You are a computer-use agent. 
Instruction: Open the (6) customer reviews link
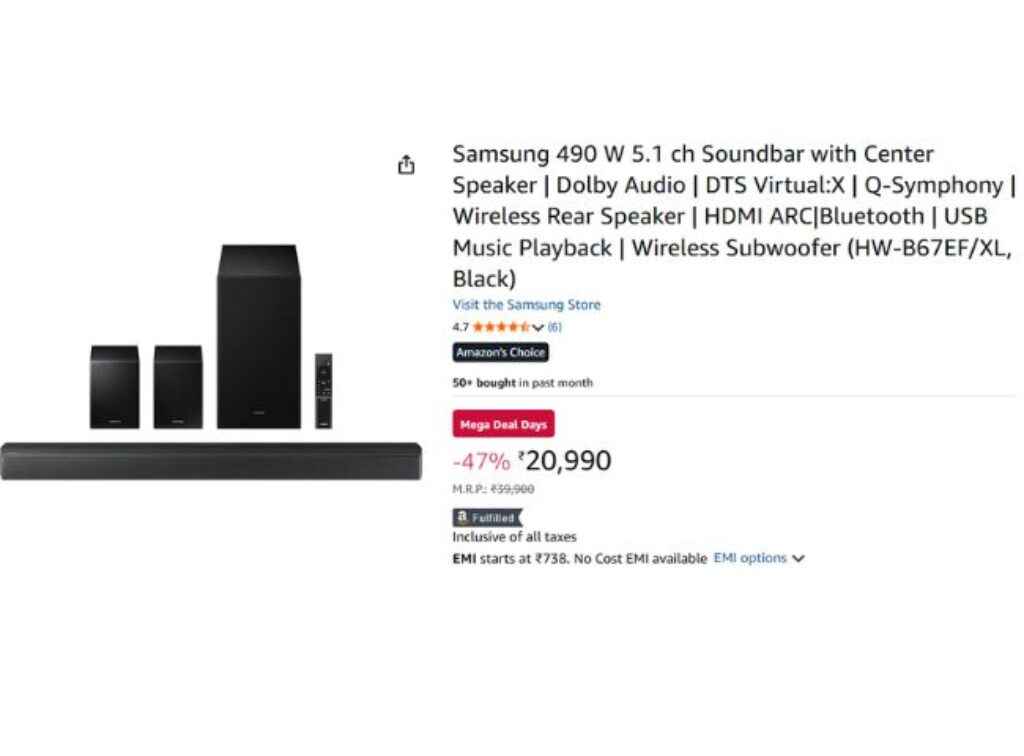555,327
